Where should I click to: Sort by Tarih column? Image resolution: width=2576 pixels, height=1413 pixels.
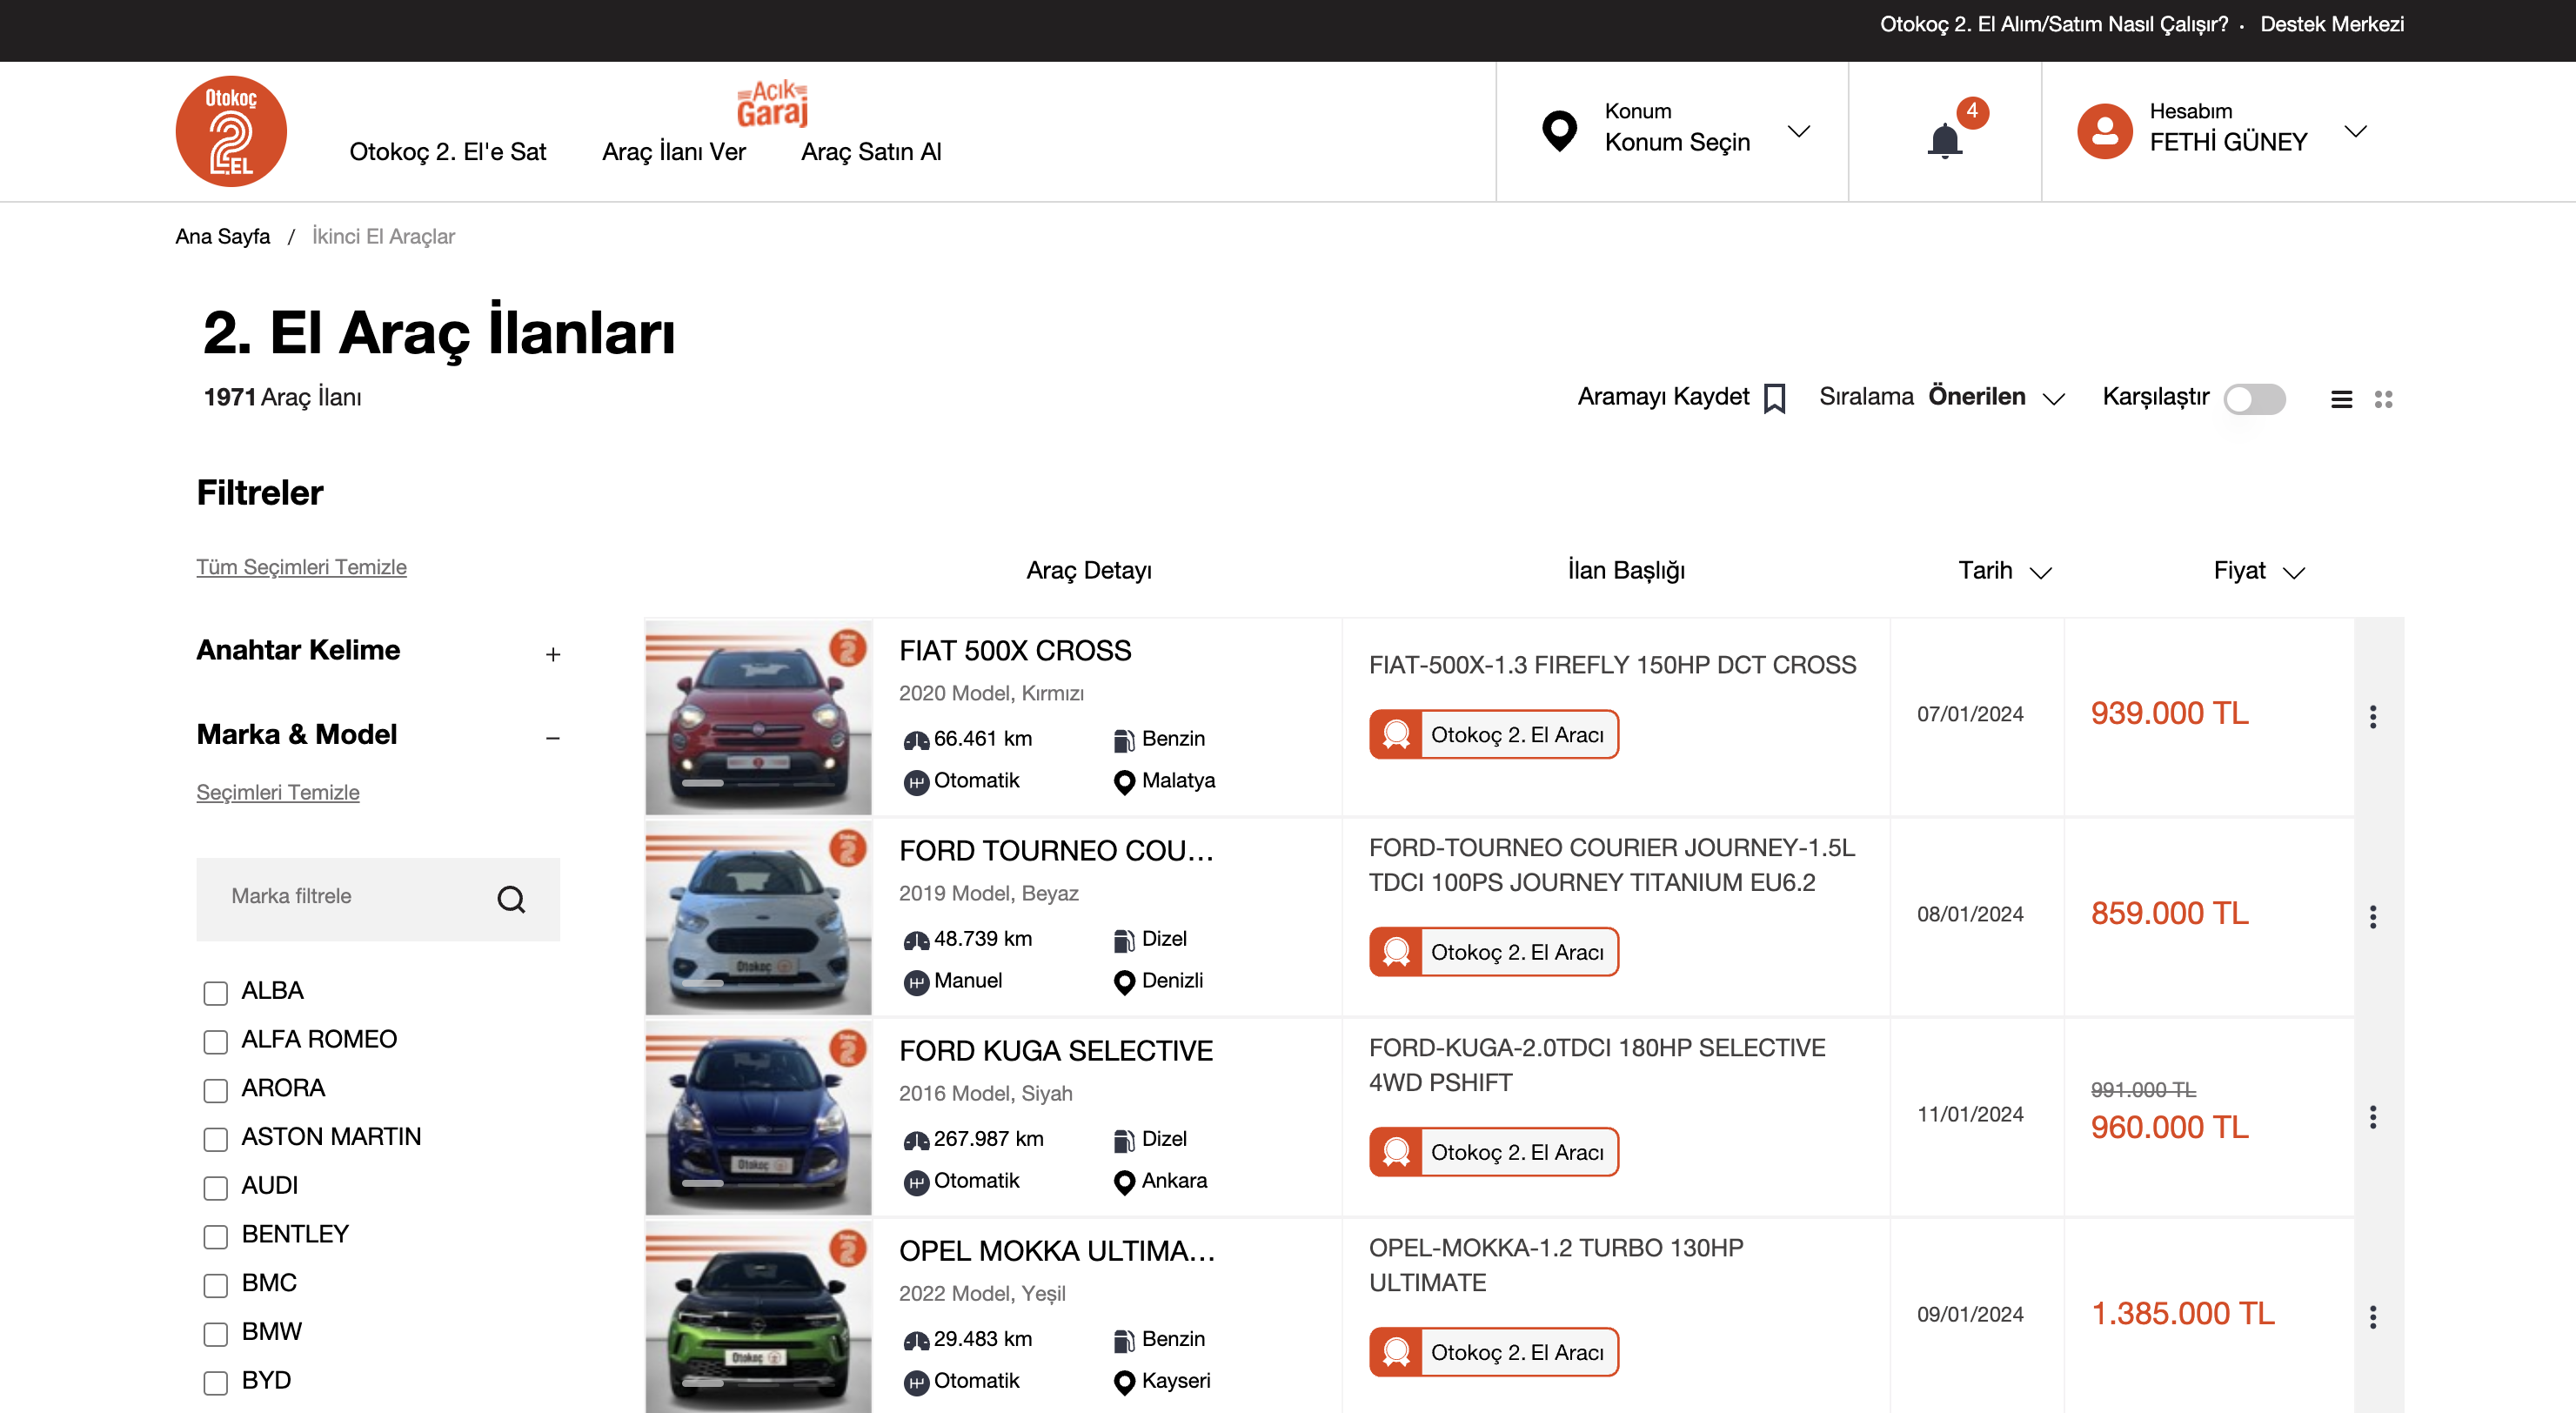coord(2005,571)
